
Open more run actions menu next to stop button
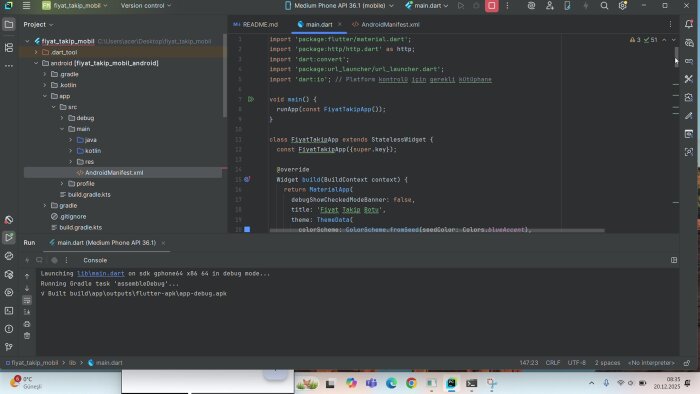pyautogui.click(x=507, y=6)
